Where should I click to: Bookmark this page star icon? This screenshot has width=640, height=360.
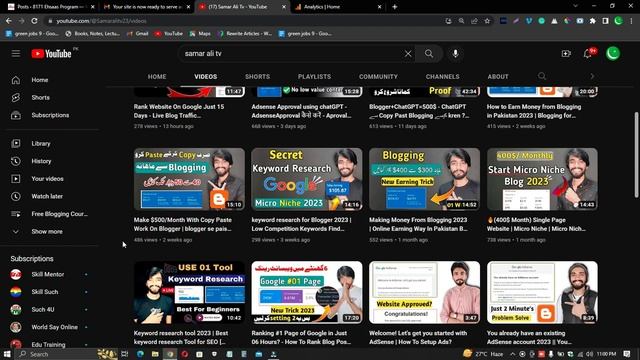click(487, 21)
